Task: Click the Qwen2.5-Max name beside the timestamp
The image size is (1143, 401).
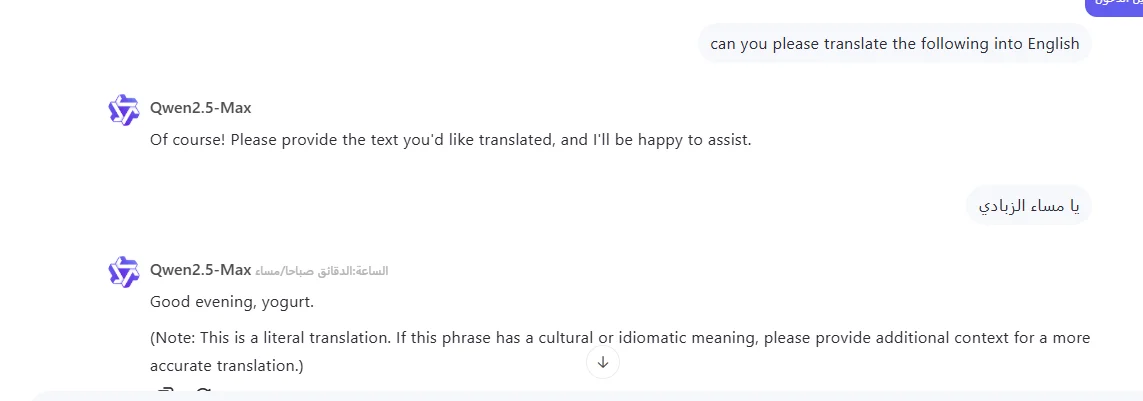Action: pyautogui.click(x=200, y=270)
